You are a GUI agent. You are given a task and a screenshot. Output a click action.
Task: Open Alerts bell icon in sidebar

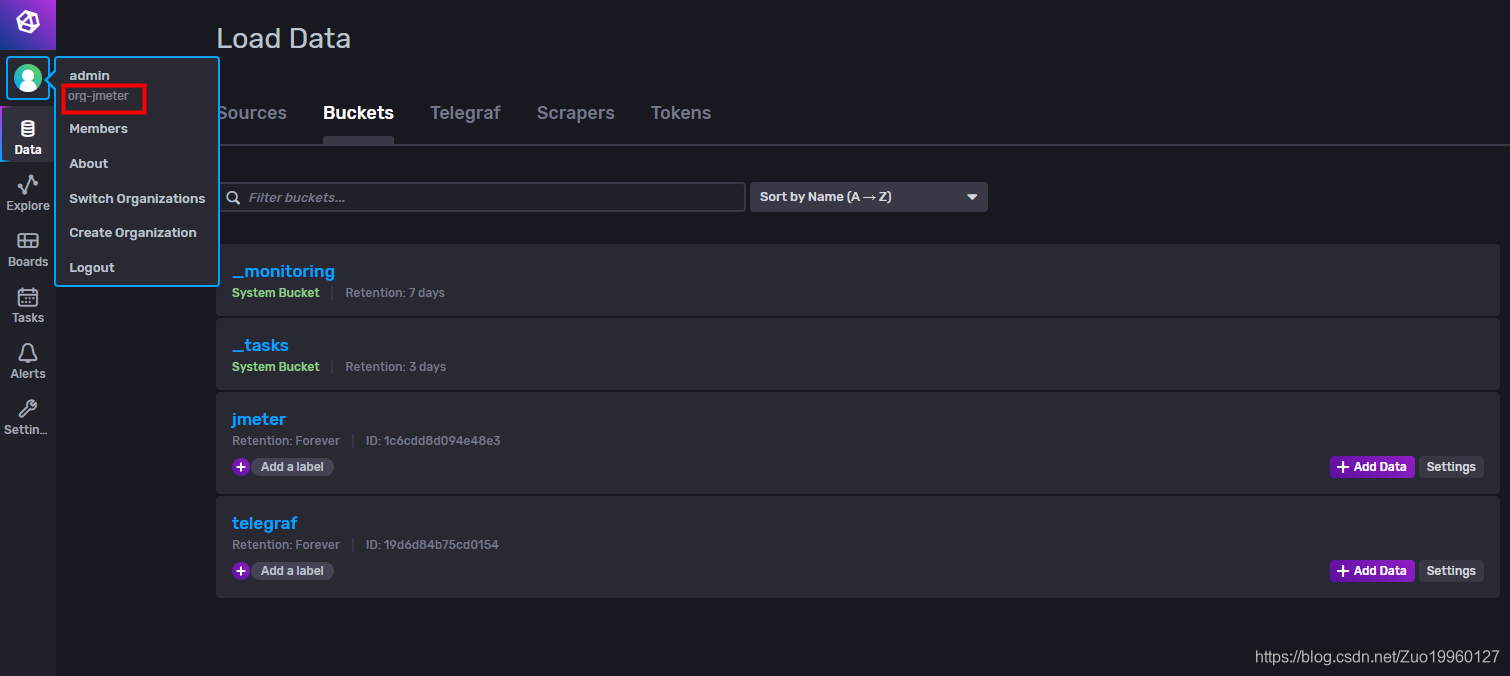28,353
